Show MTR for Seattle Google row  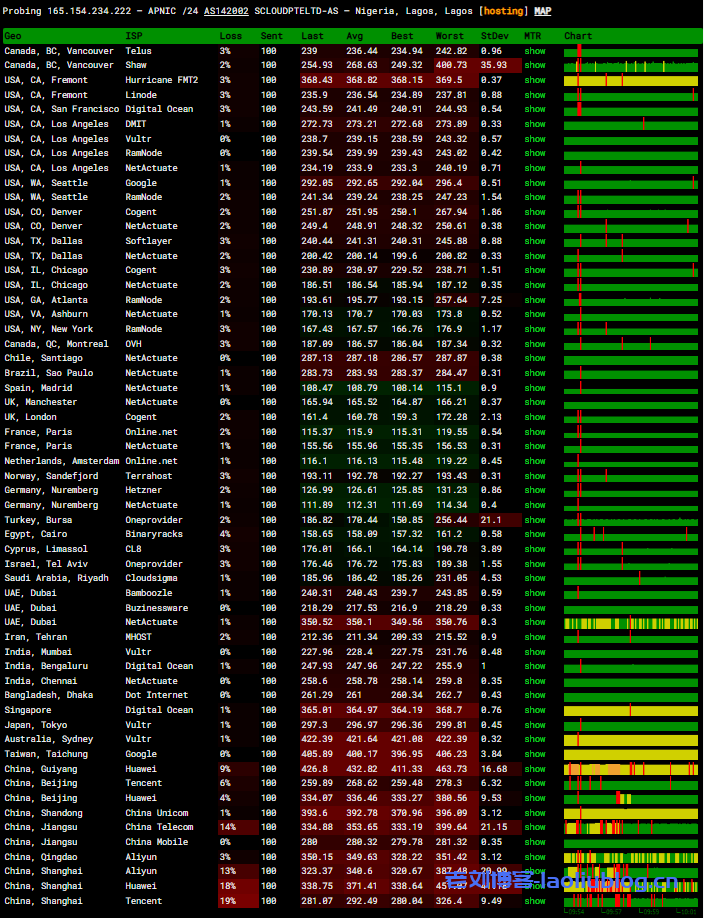tap(535, 183)
